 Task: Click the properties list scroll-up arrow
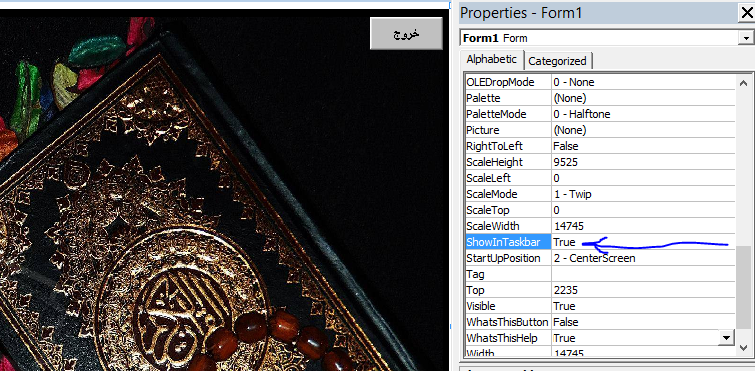click(743, 83)
